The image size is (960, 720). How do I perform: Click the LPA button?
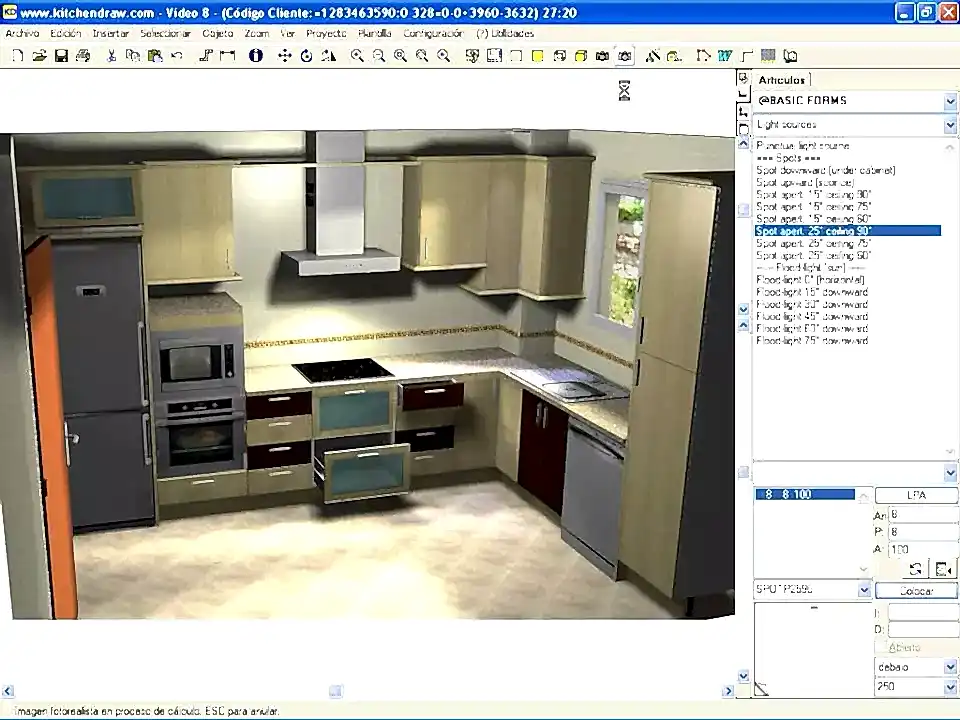pyautogui.click(x=916, y=495)
